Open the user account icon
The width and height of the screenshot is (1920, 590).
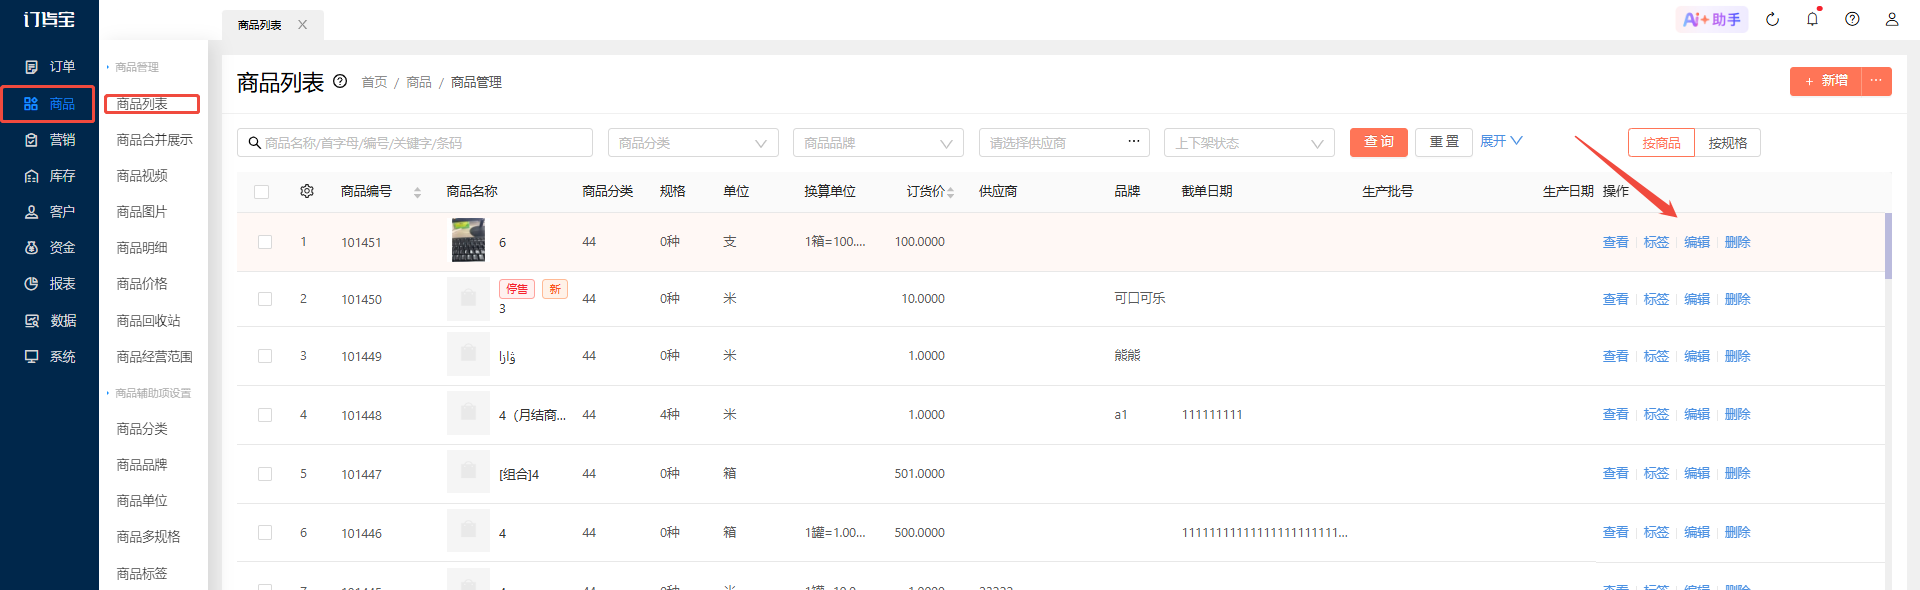1892,19
